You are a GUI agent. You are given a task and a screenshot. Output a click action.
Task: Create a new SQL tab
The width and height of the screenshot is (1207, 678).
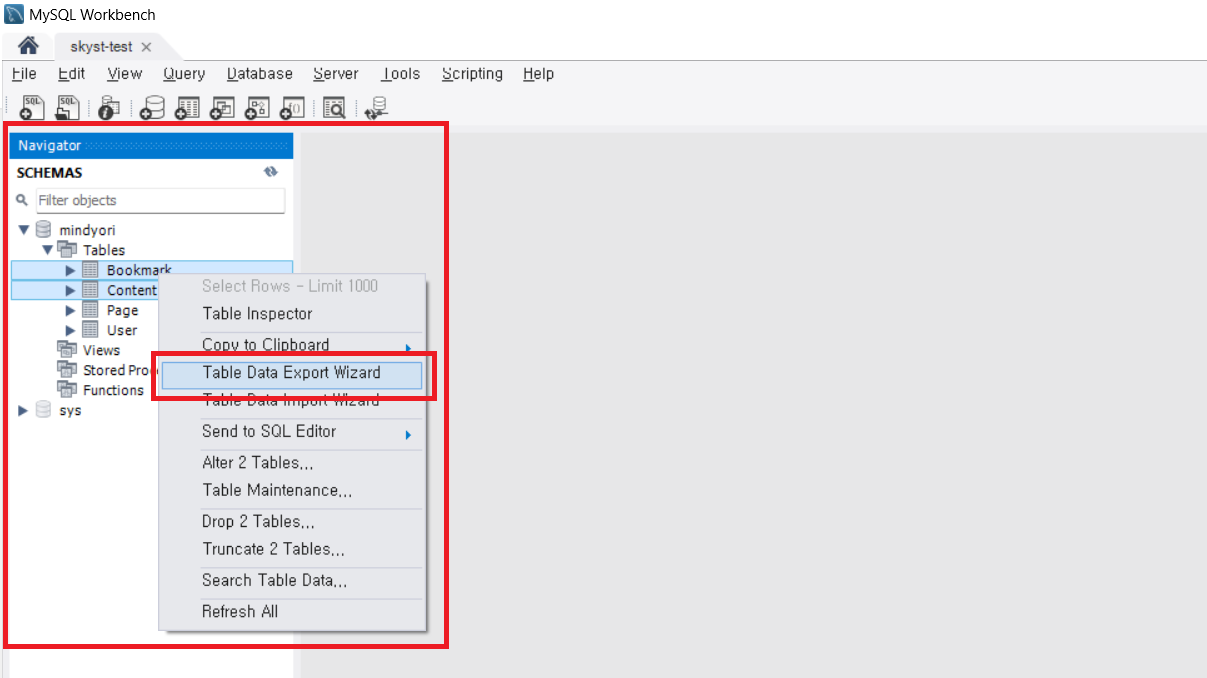(x=32, y=107)
